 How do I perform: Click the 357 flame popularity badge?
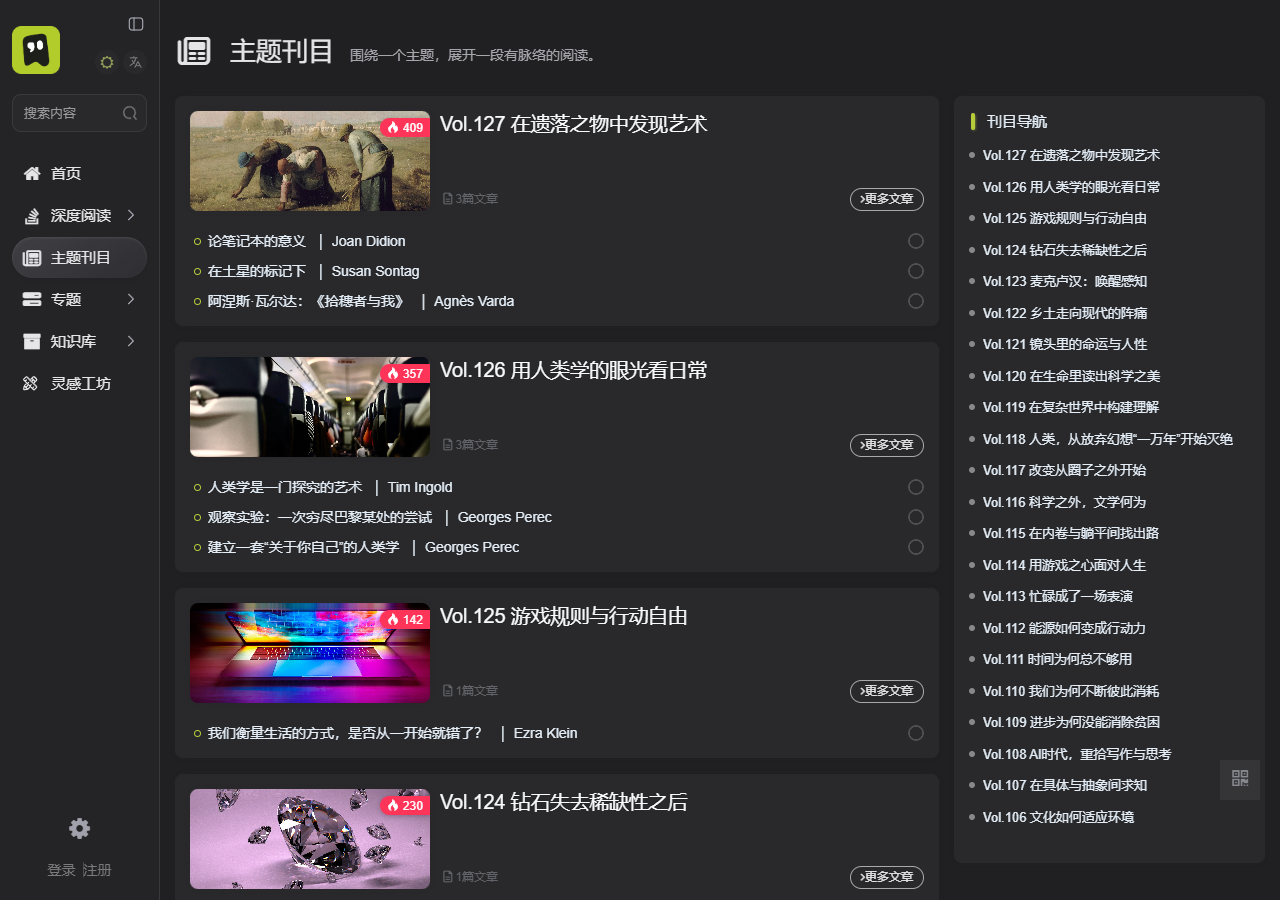pos(405,374)
